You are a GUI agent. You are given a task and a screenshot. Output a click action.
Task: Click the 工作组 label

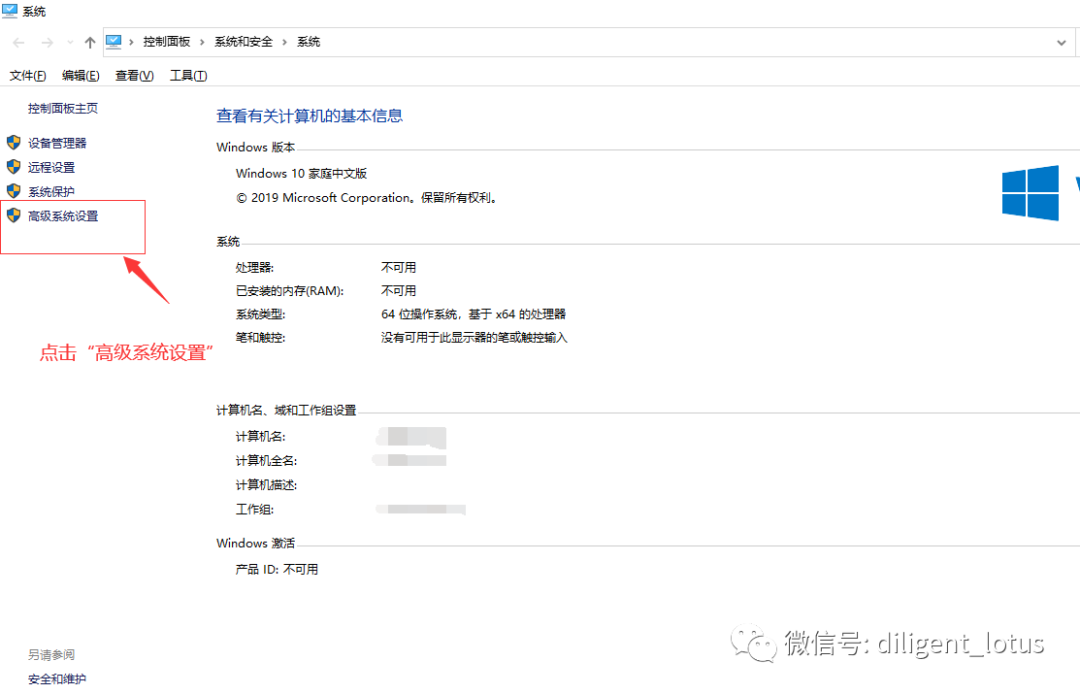click(255, 509)
